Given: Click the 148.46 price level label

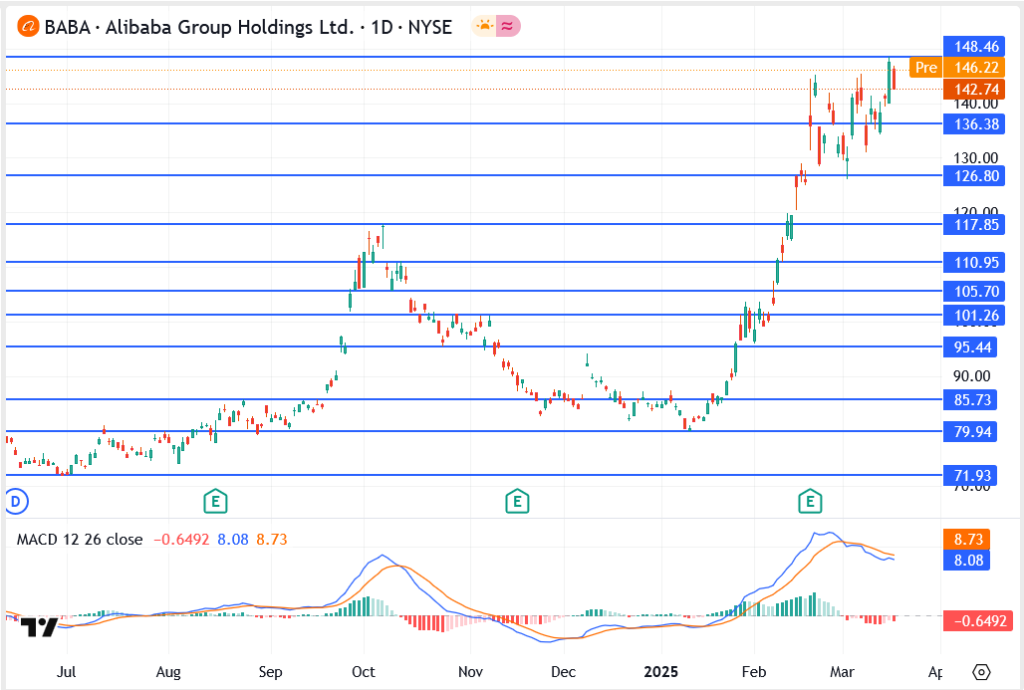Looking at the screenshot, I should click(x=976, y=46).
